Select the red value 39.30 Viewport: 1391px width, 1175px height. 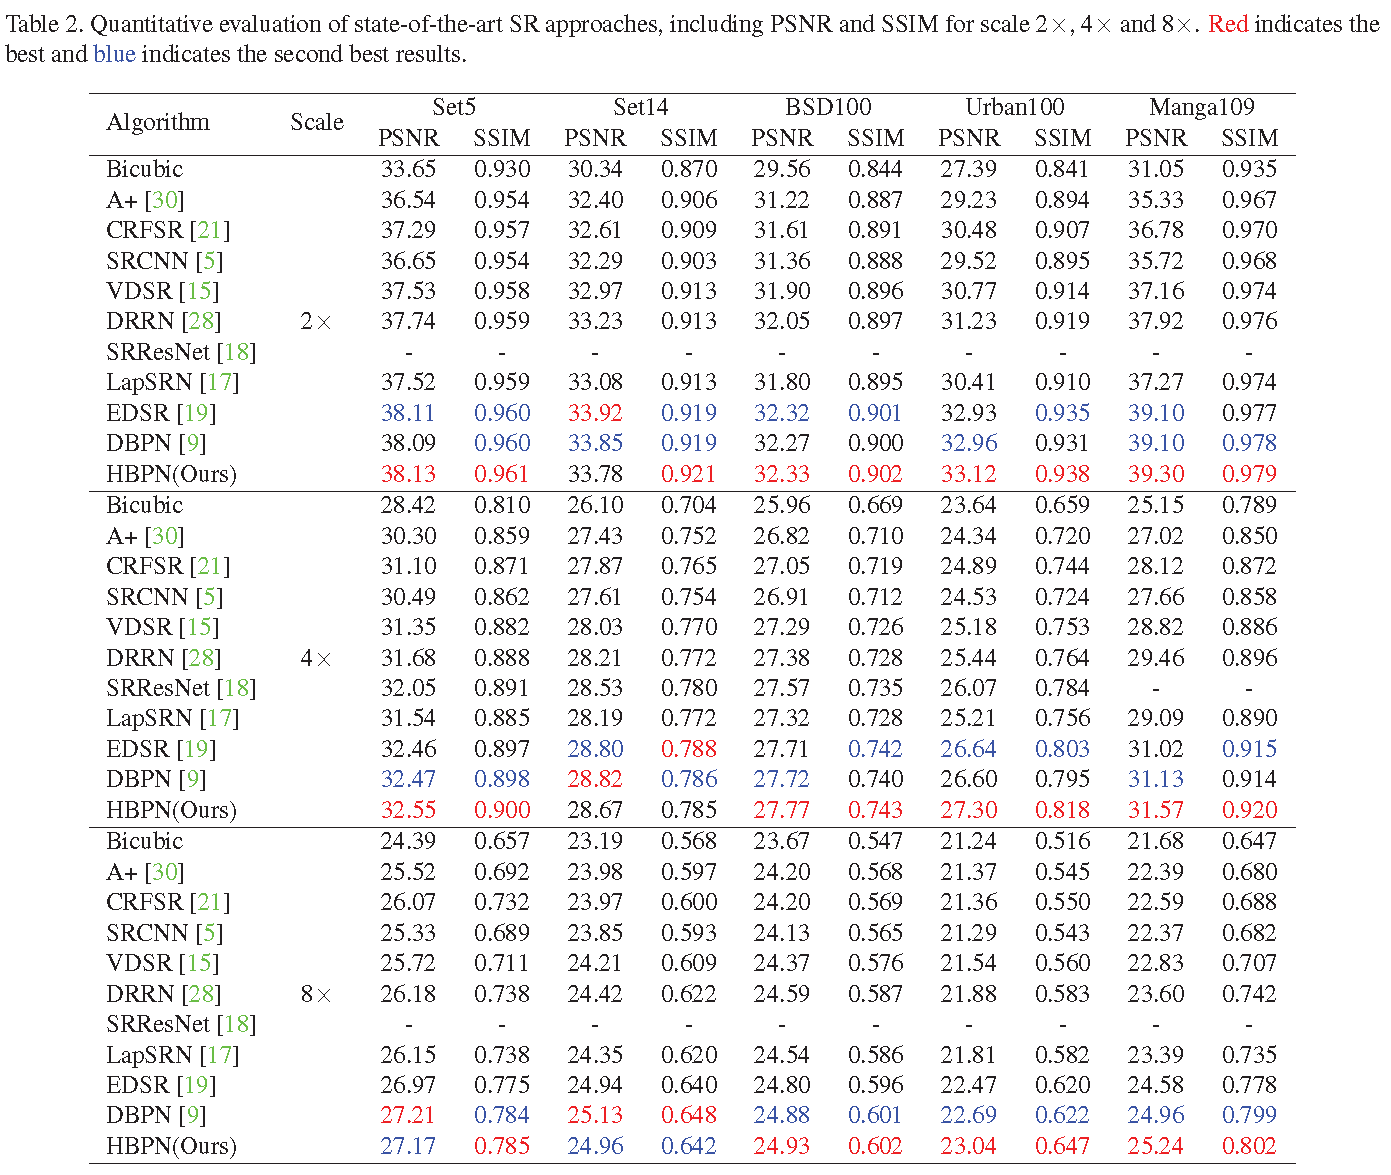point(1155,474)
